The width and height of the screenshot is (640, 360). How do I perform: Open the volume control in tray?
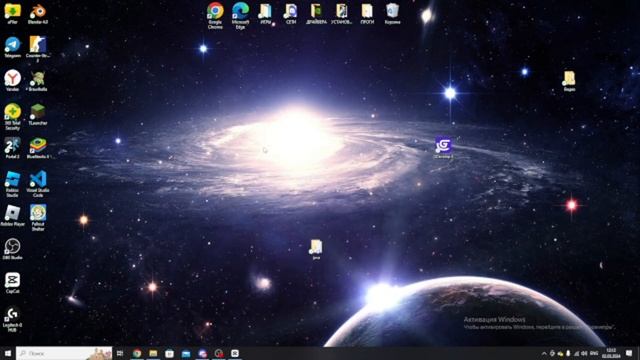point(584,353)
